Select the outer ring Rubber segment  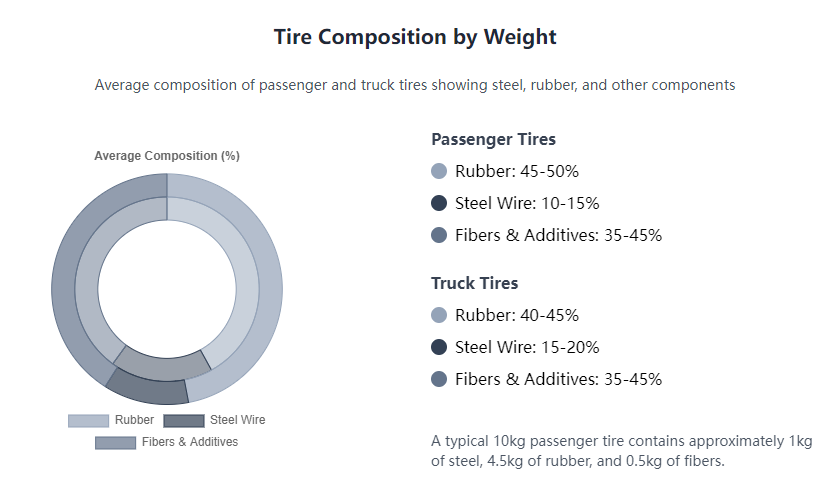coord(269,290)
